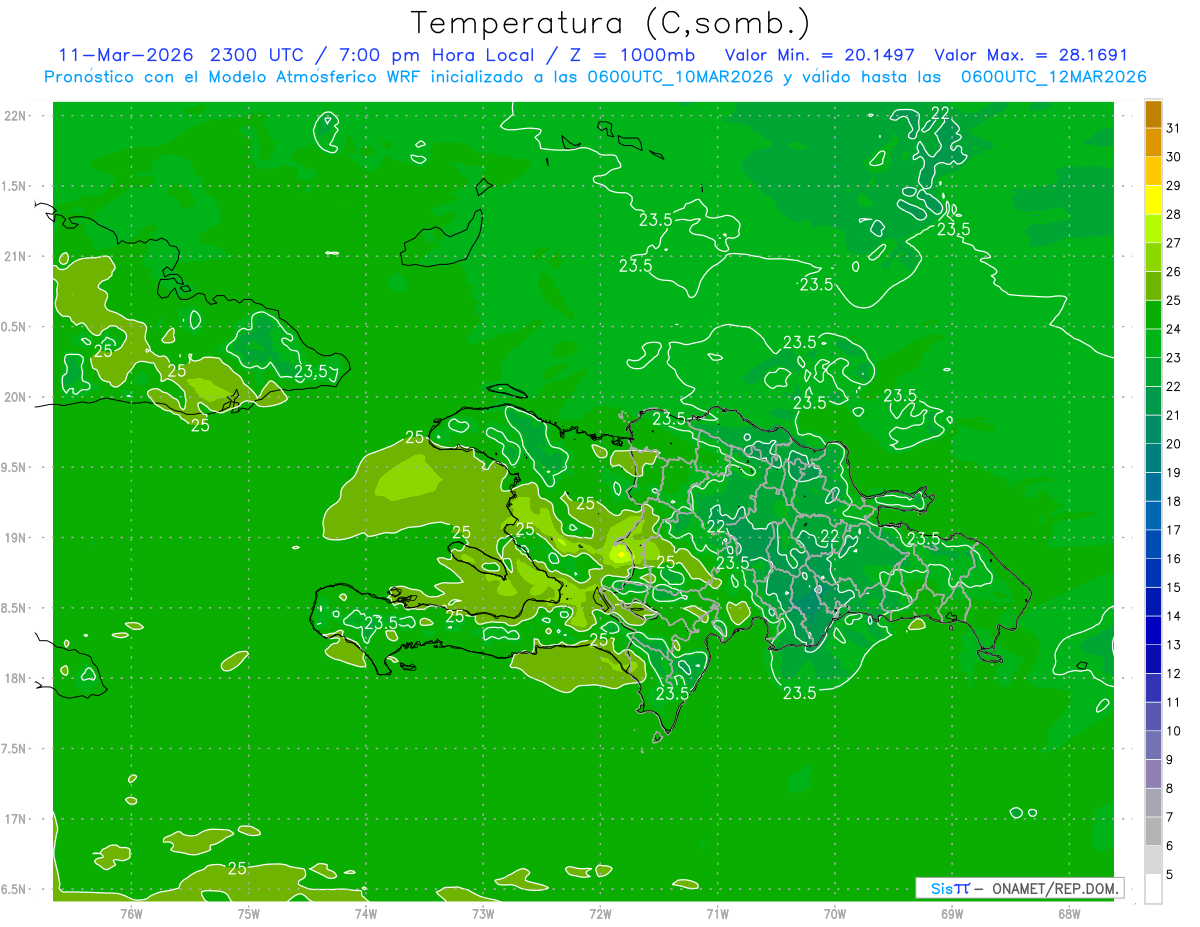Click legend value label '18'
This screenshot has height=927, width=1200.
(1174, 501)
